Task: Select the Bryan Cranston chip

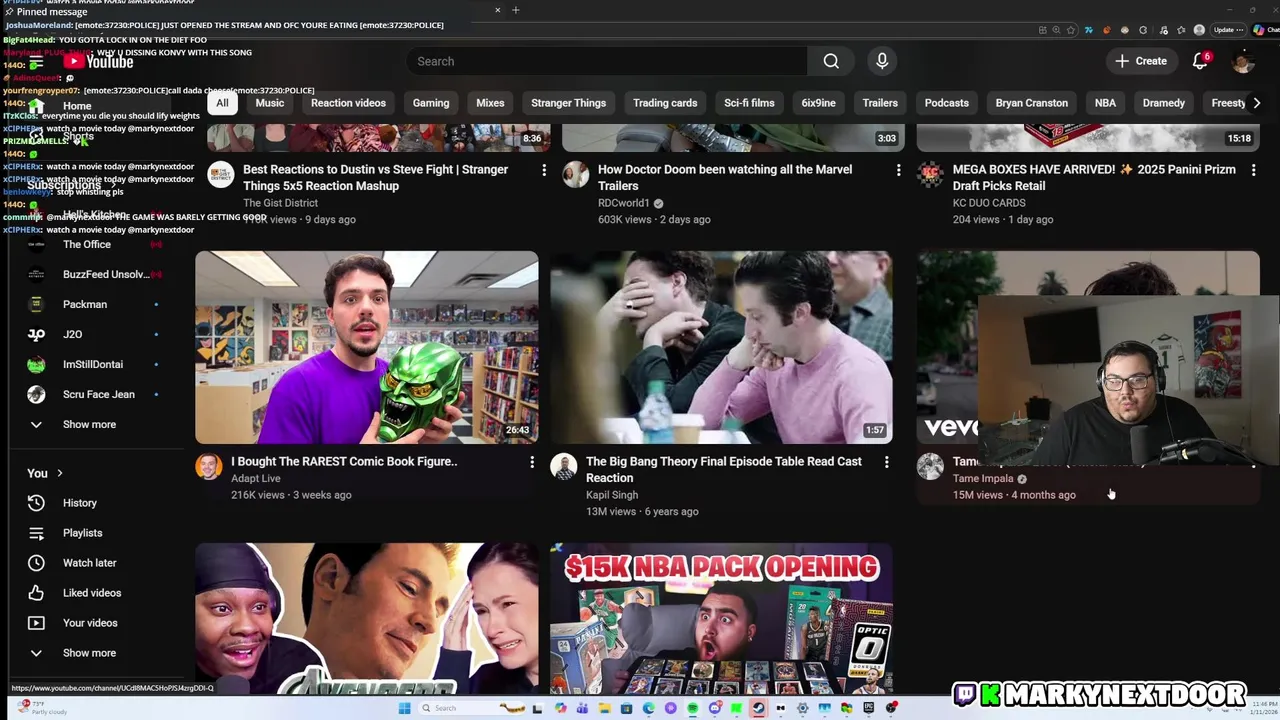Action: [1031, 103]
